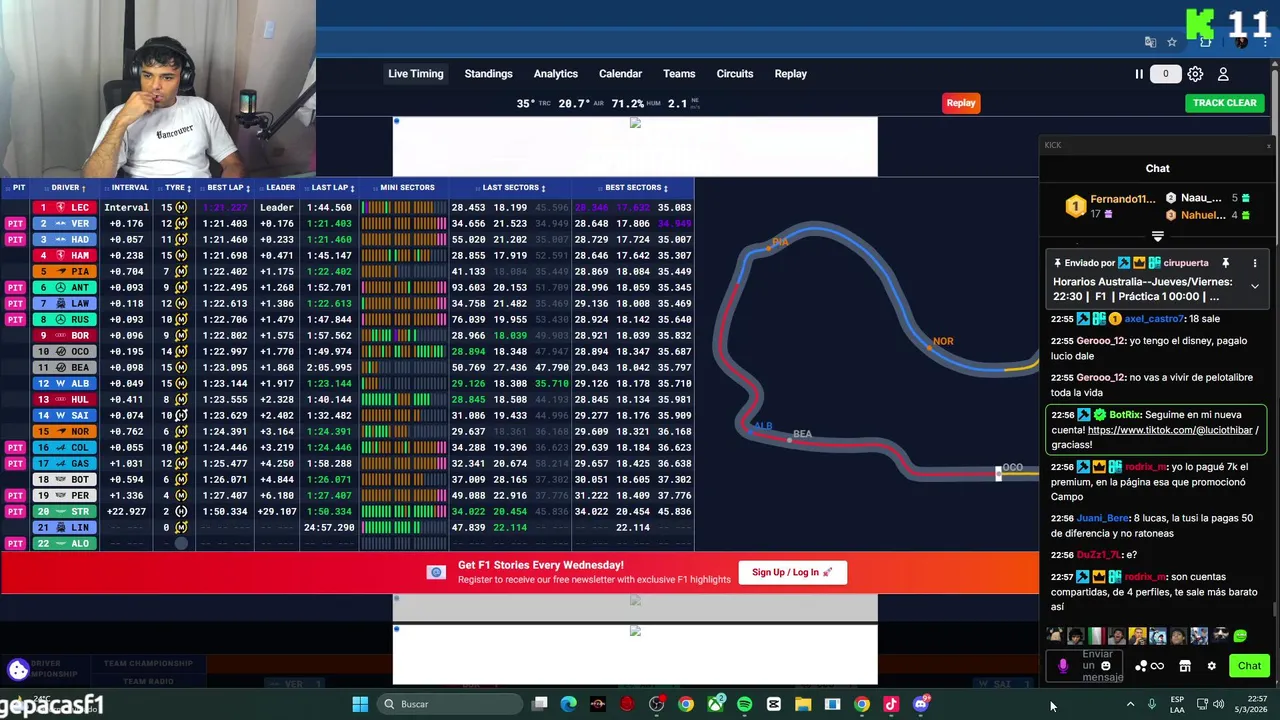Select driver NOR row
1280x720 pixels.
(65, 432)
